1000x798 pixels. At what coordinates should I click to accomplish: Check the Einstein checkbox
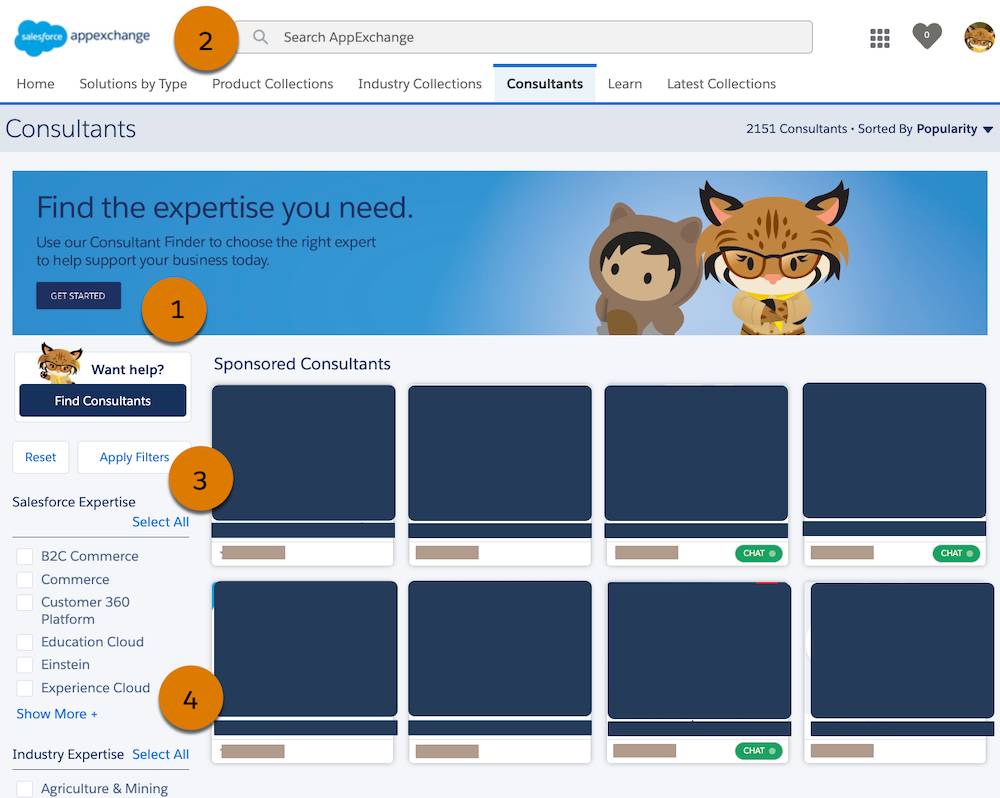click(x=25, y=665)
